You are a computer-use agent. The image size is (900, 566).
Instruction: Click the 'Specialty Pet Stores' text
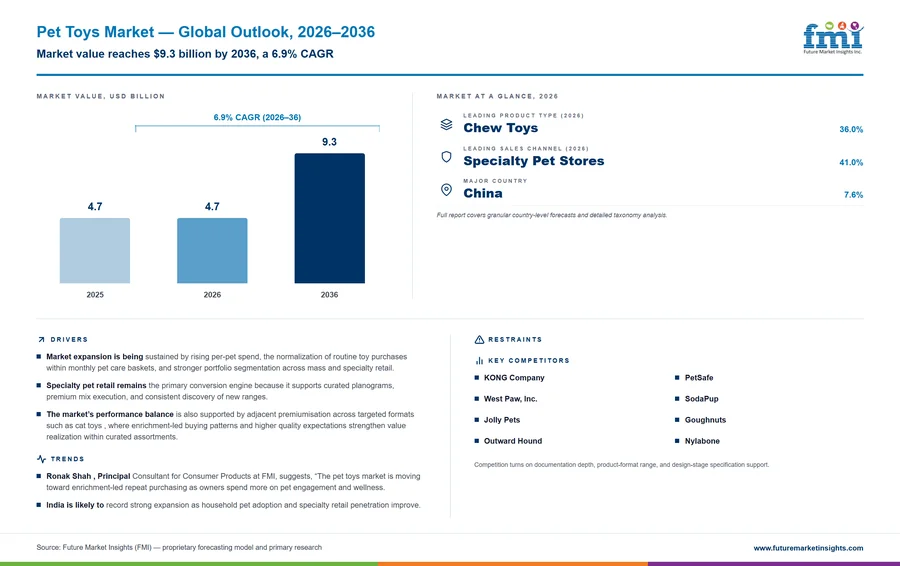[x=534, y=161]
